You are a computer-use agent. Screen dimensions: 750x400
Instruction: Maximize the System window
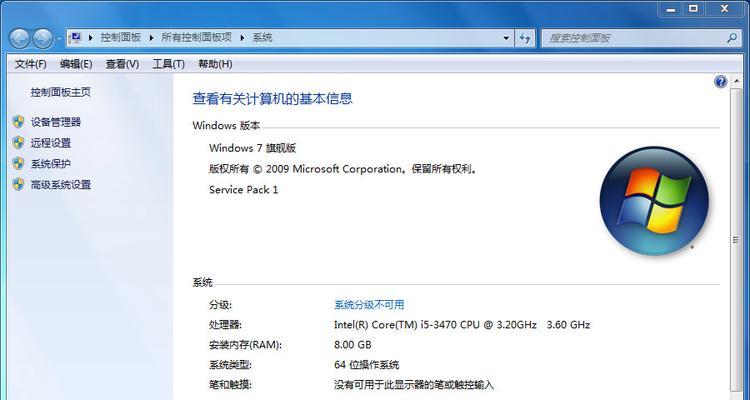[x=694, y=9]
